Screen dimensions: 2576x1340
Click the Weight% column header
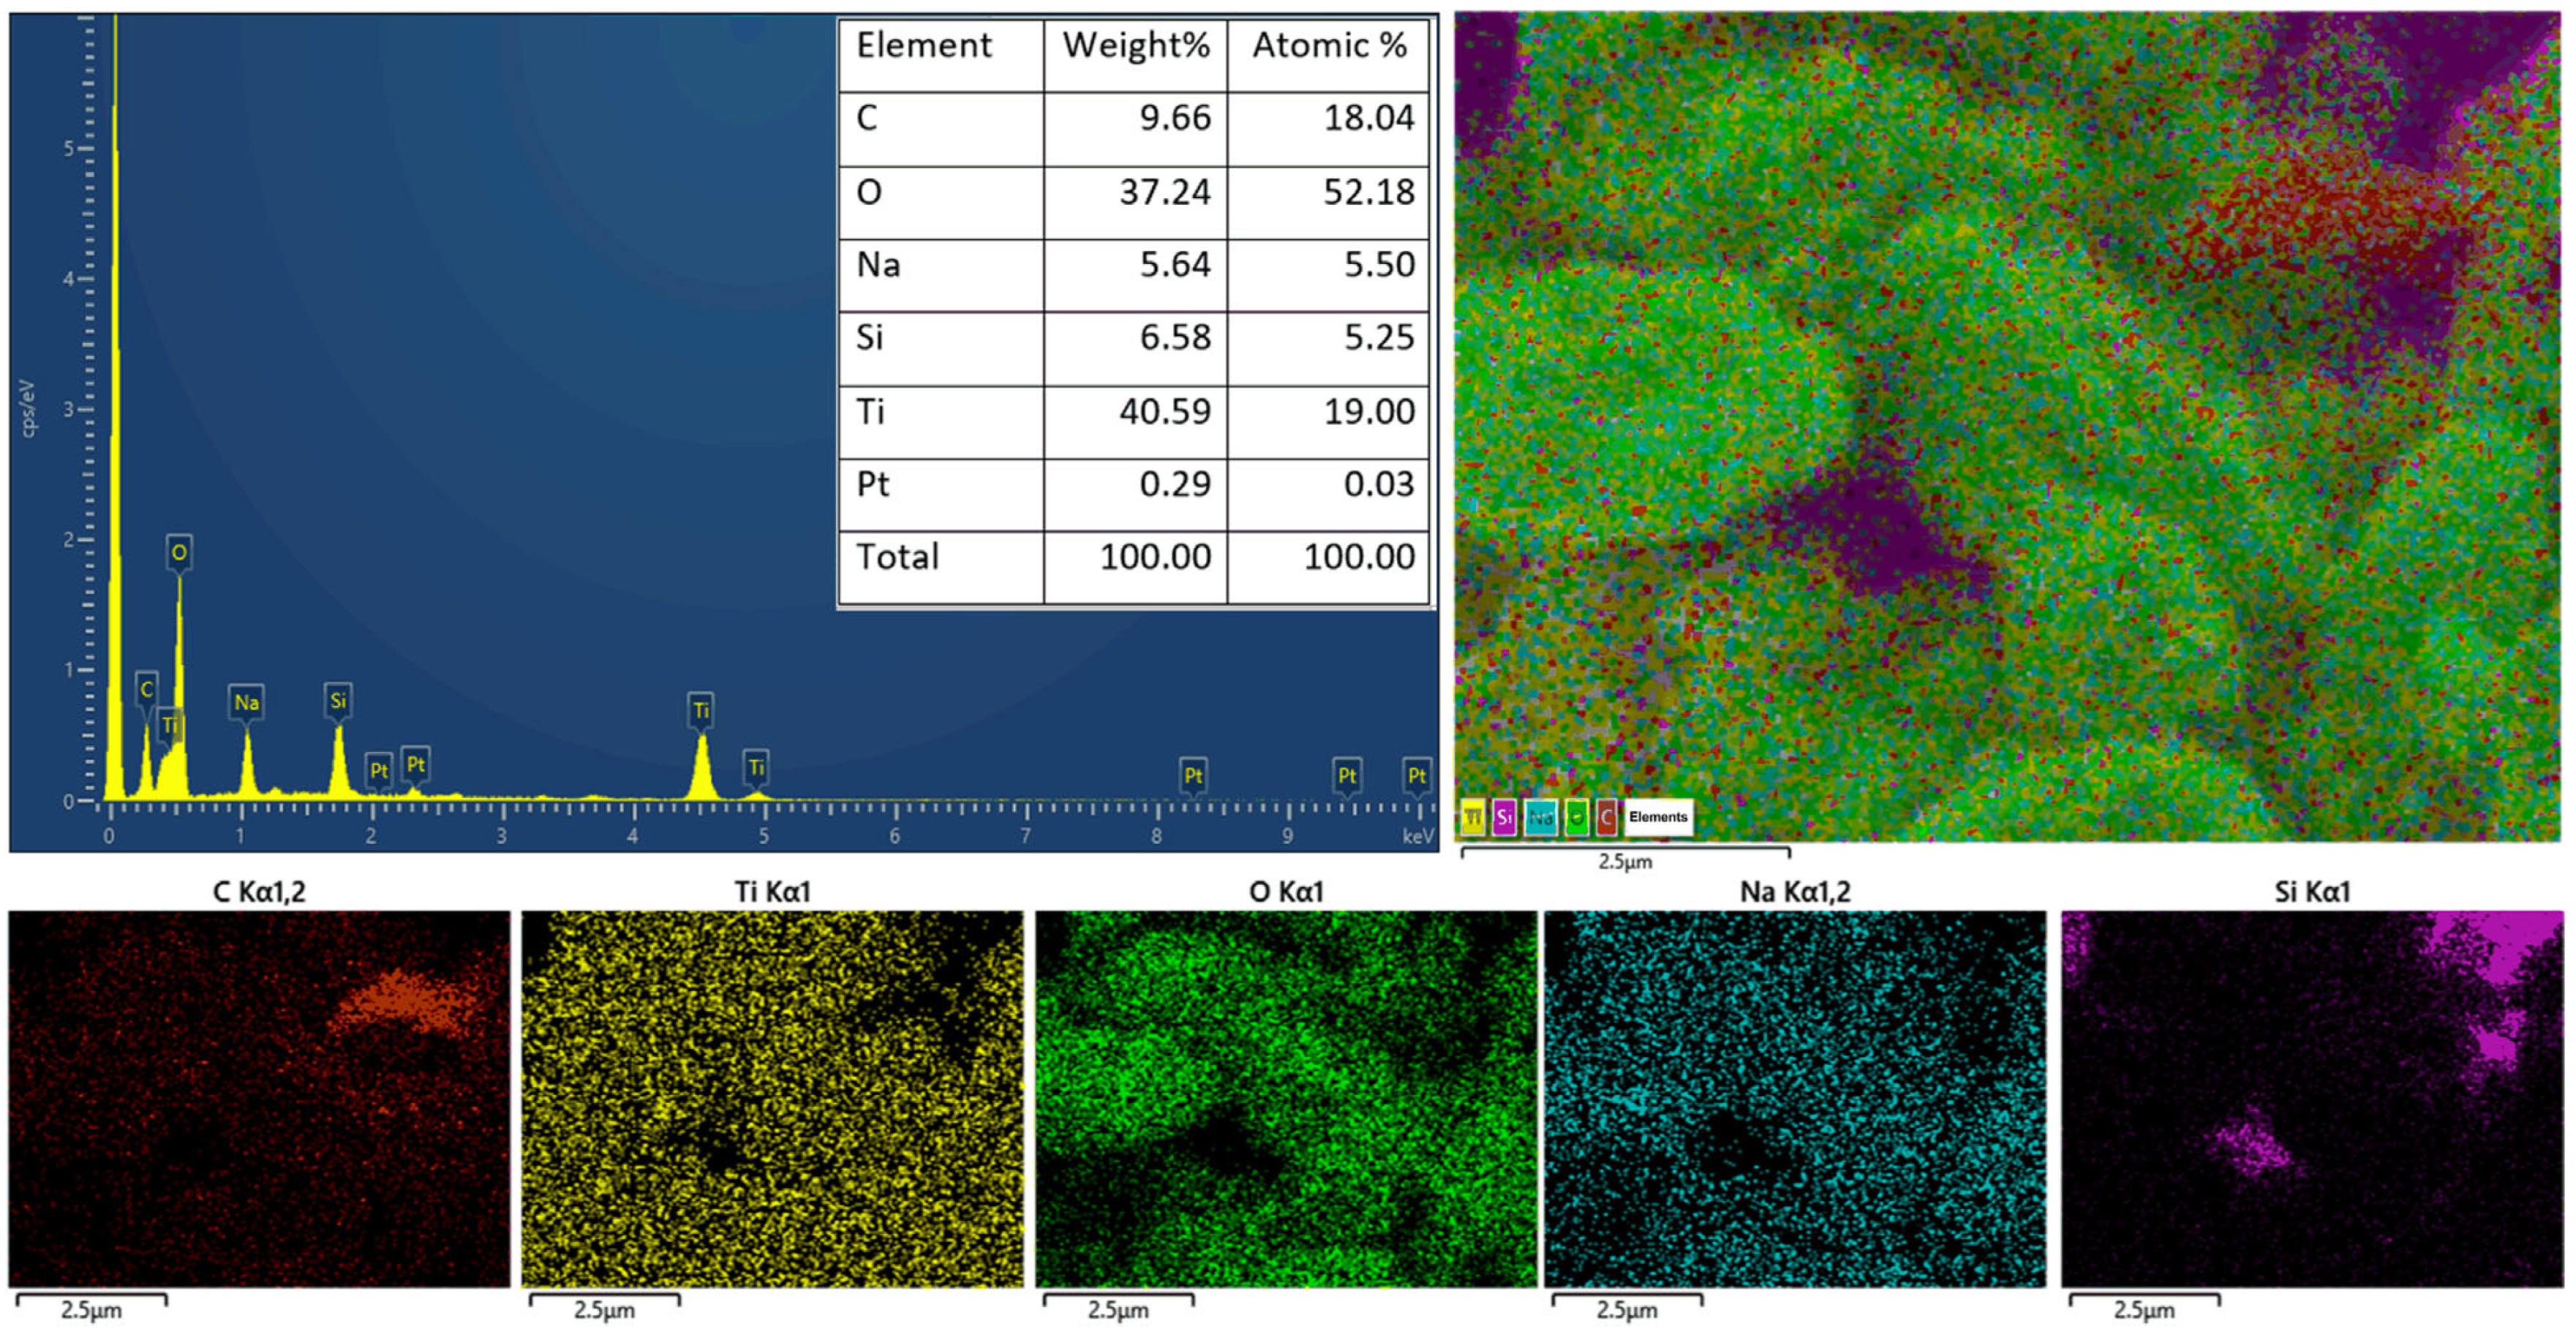click(1135, 46)
